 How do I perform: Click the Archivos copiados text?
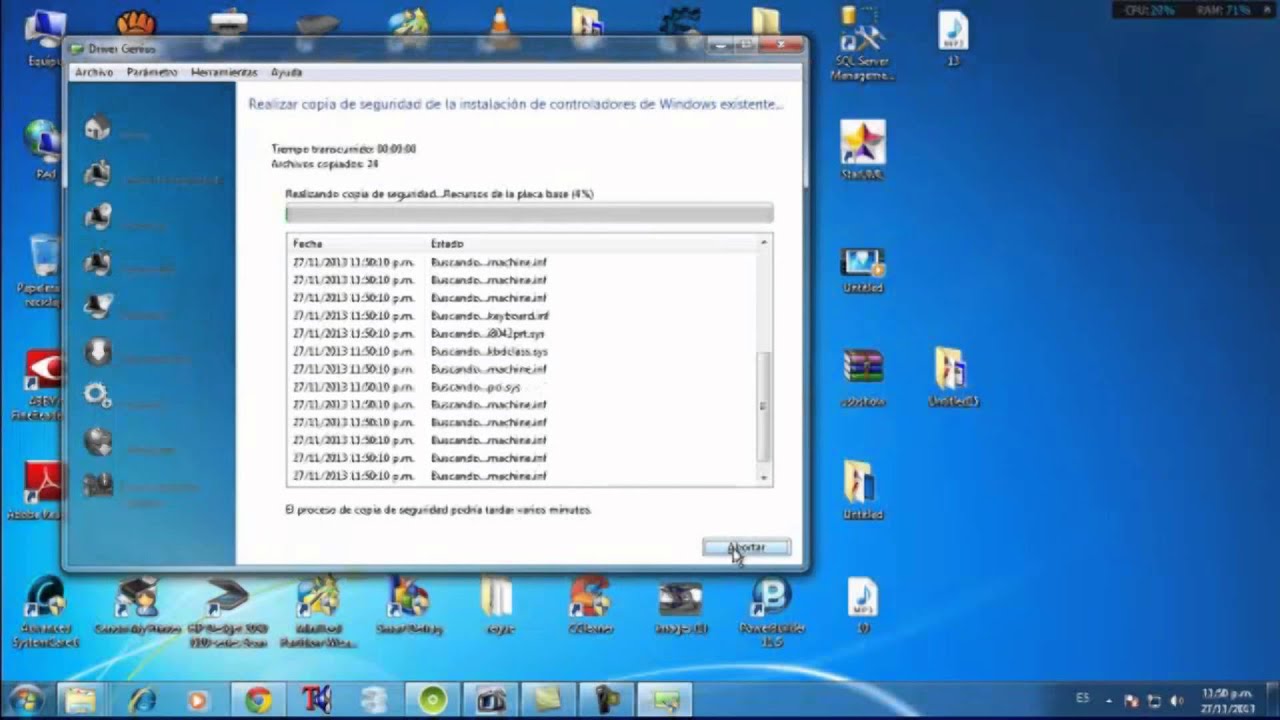point(325,163)
